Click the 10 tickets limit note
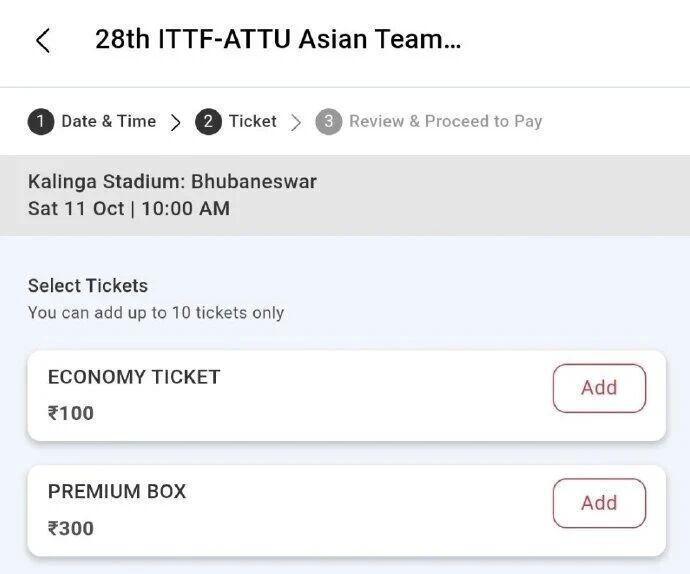Screen dimensions: 690x574 pos(156,312)
